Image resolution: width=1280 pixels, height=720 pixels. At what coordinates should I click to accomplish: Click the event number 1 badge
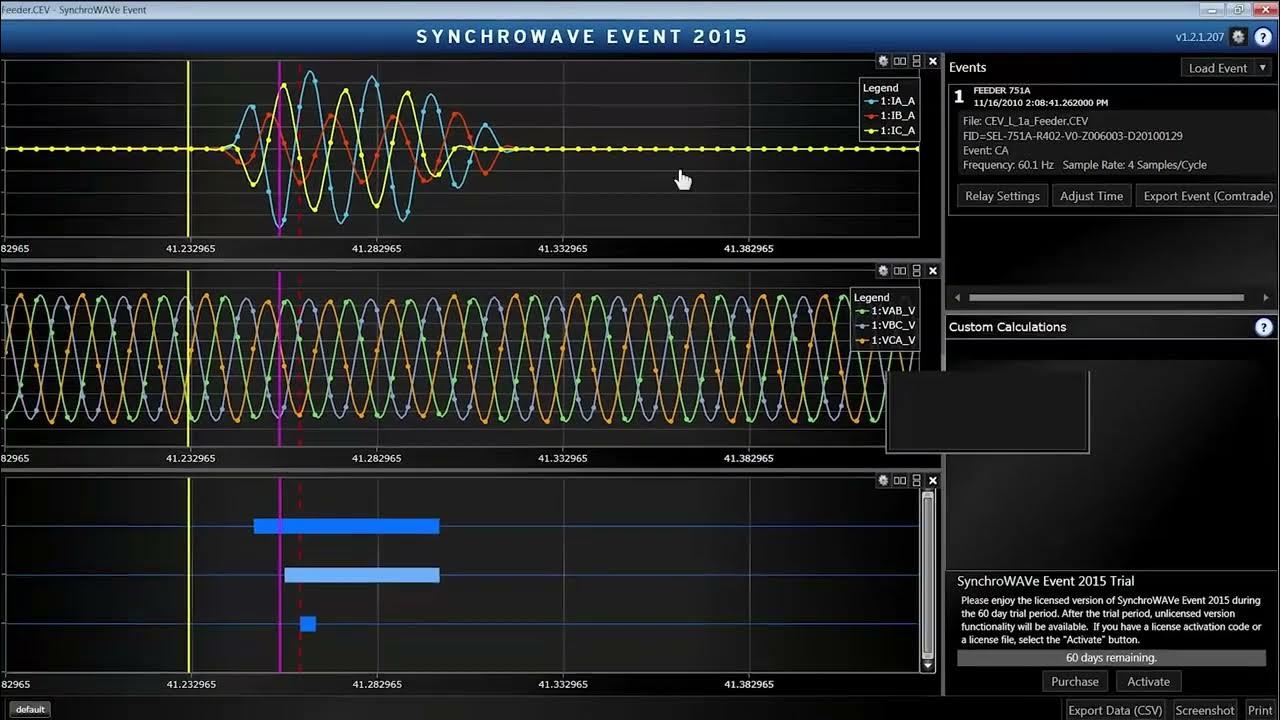959,97
